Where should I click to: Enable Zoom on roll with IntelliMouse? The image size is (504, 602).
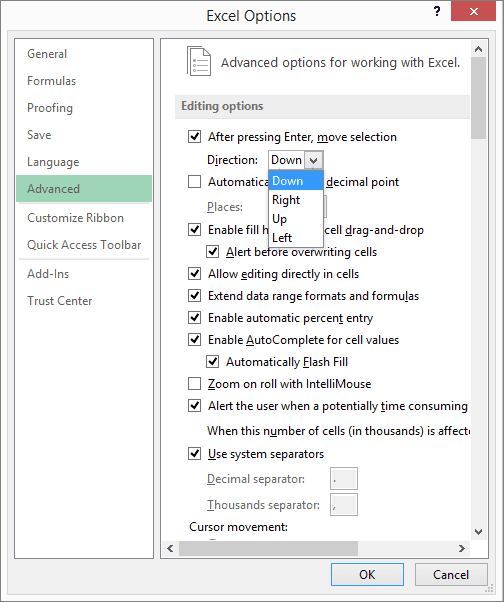click(194, 383)
